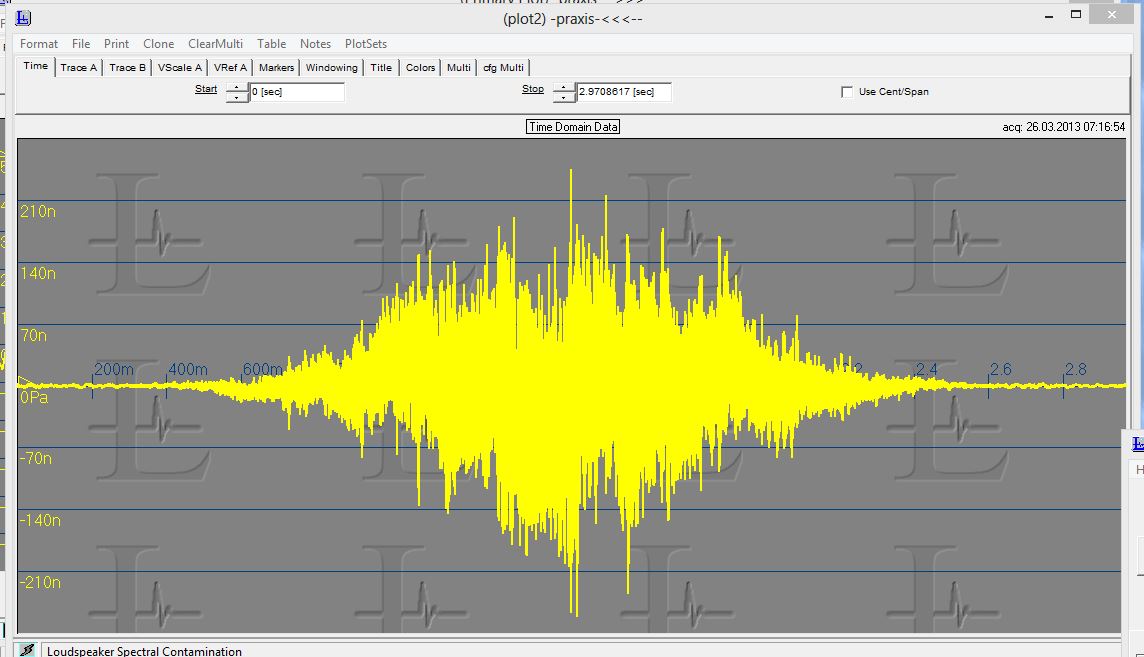Open the VRef A tab

click(x=231, y=67)
